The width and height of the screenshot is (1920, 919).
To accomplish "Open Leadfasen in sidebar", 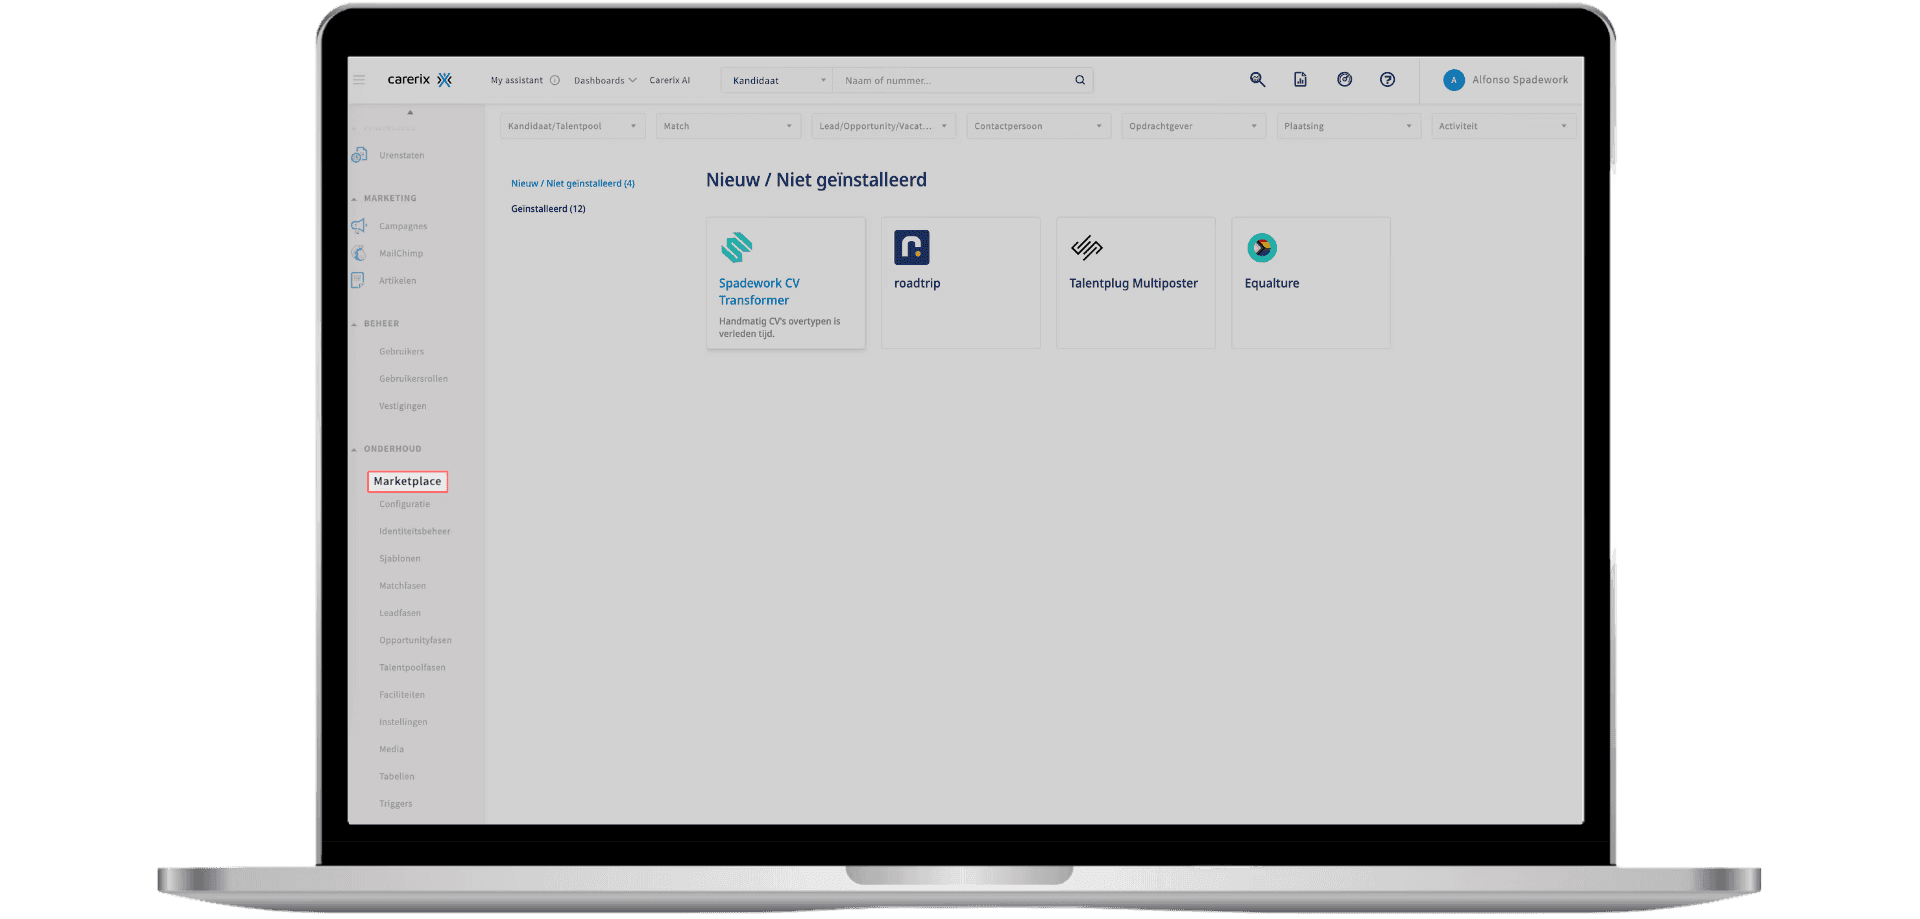I will tap(400, 613).
